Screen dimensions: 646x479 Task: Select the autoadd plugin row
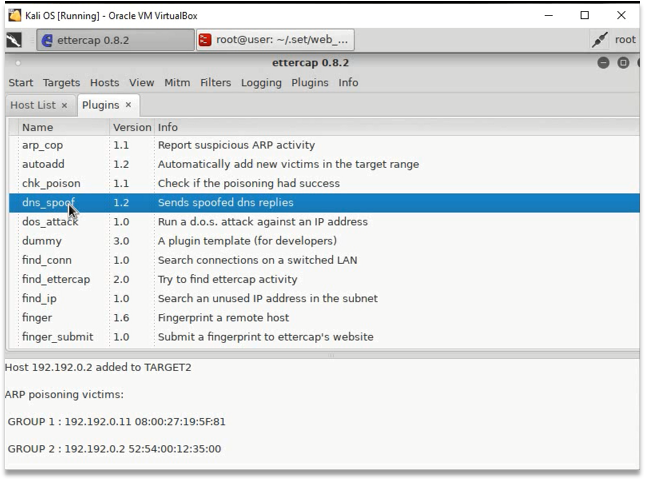click(x=324, y=164)
